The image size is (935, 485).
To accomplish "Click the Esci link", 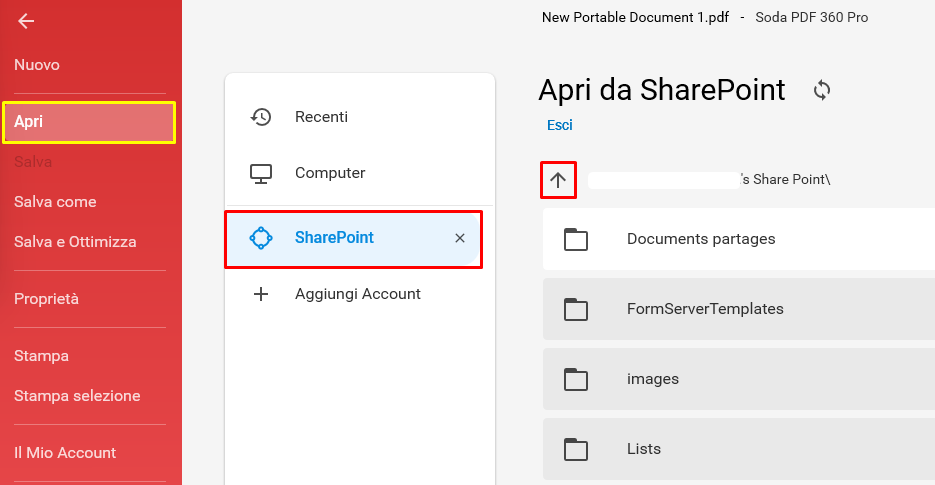I will click(559, 125).
